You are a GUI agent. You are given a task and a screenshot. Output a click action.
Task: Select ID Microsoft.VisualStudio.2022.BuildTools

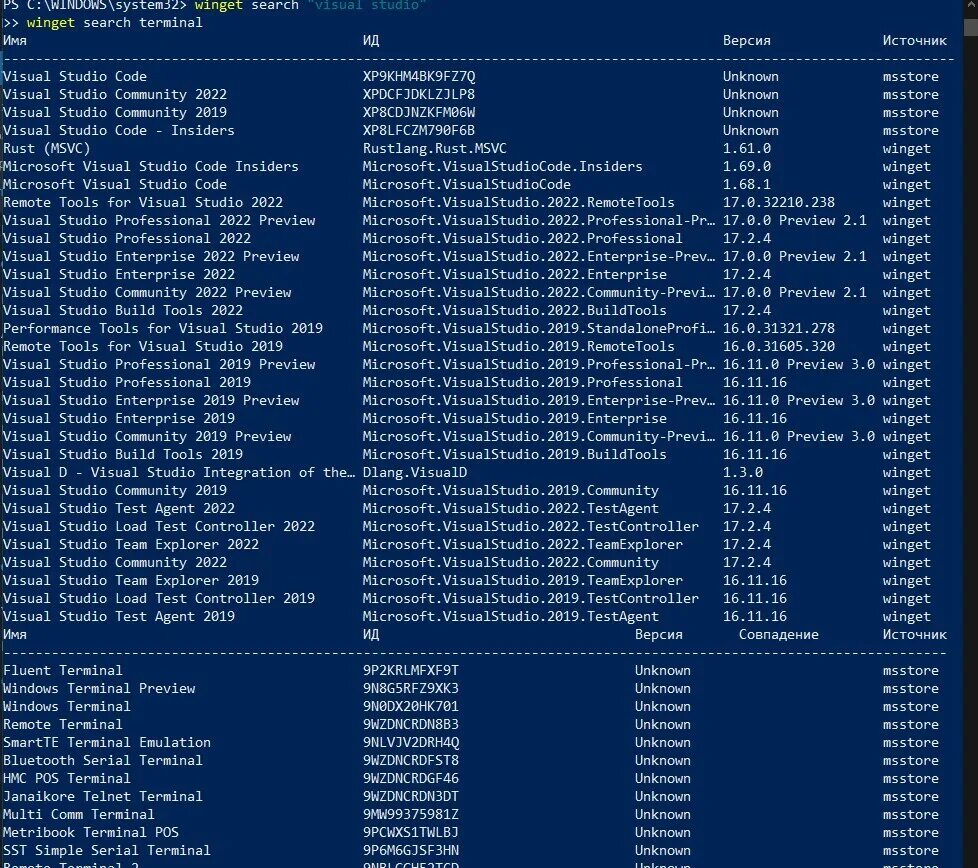(515, 311)
